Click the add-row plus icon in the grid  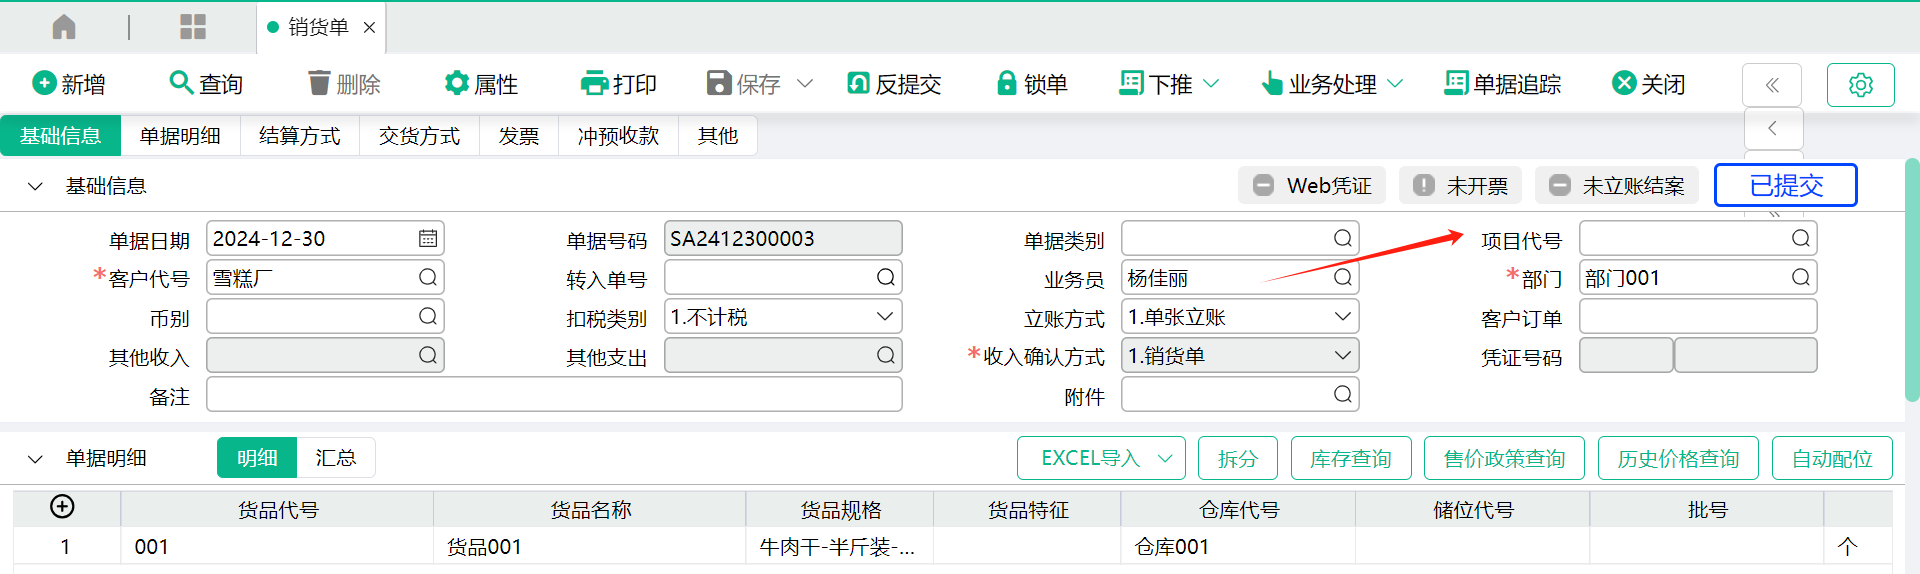pos(62,507)
